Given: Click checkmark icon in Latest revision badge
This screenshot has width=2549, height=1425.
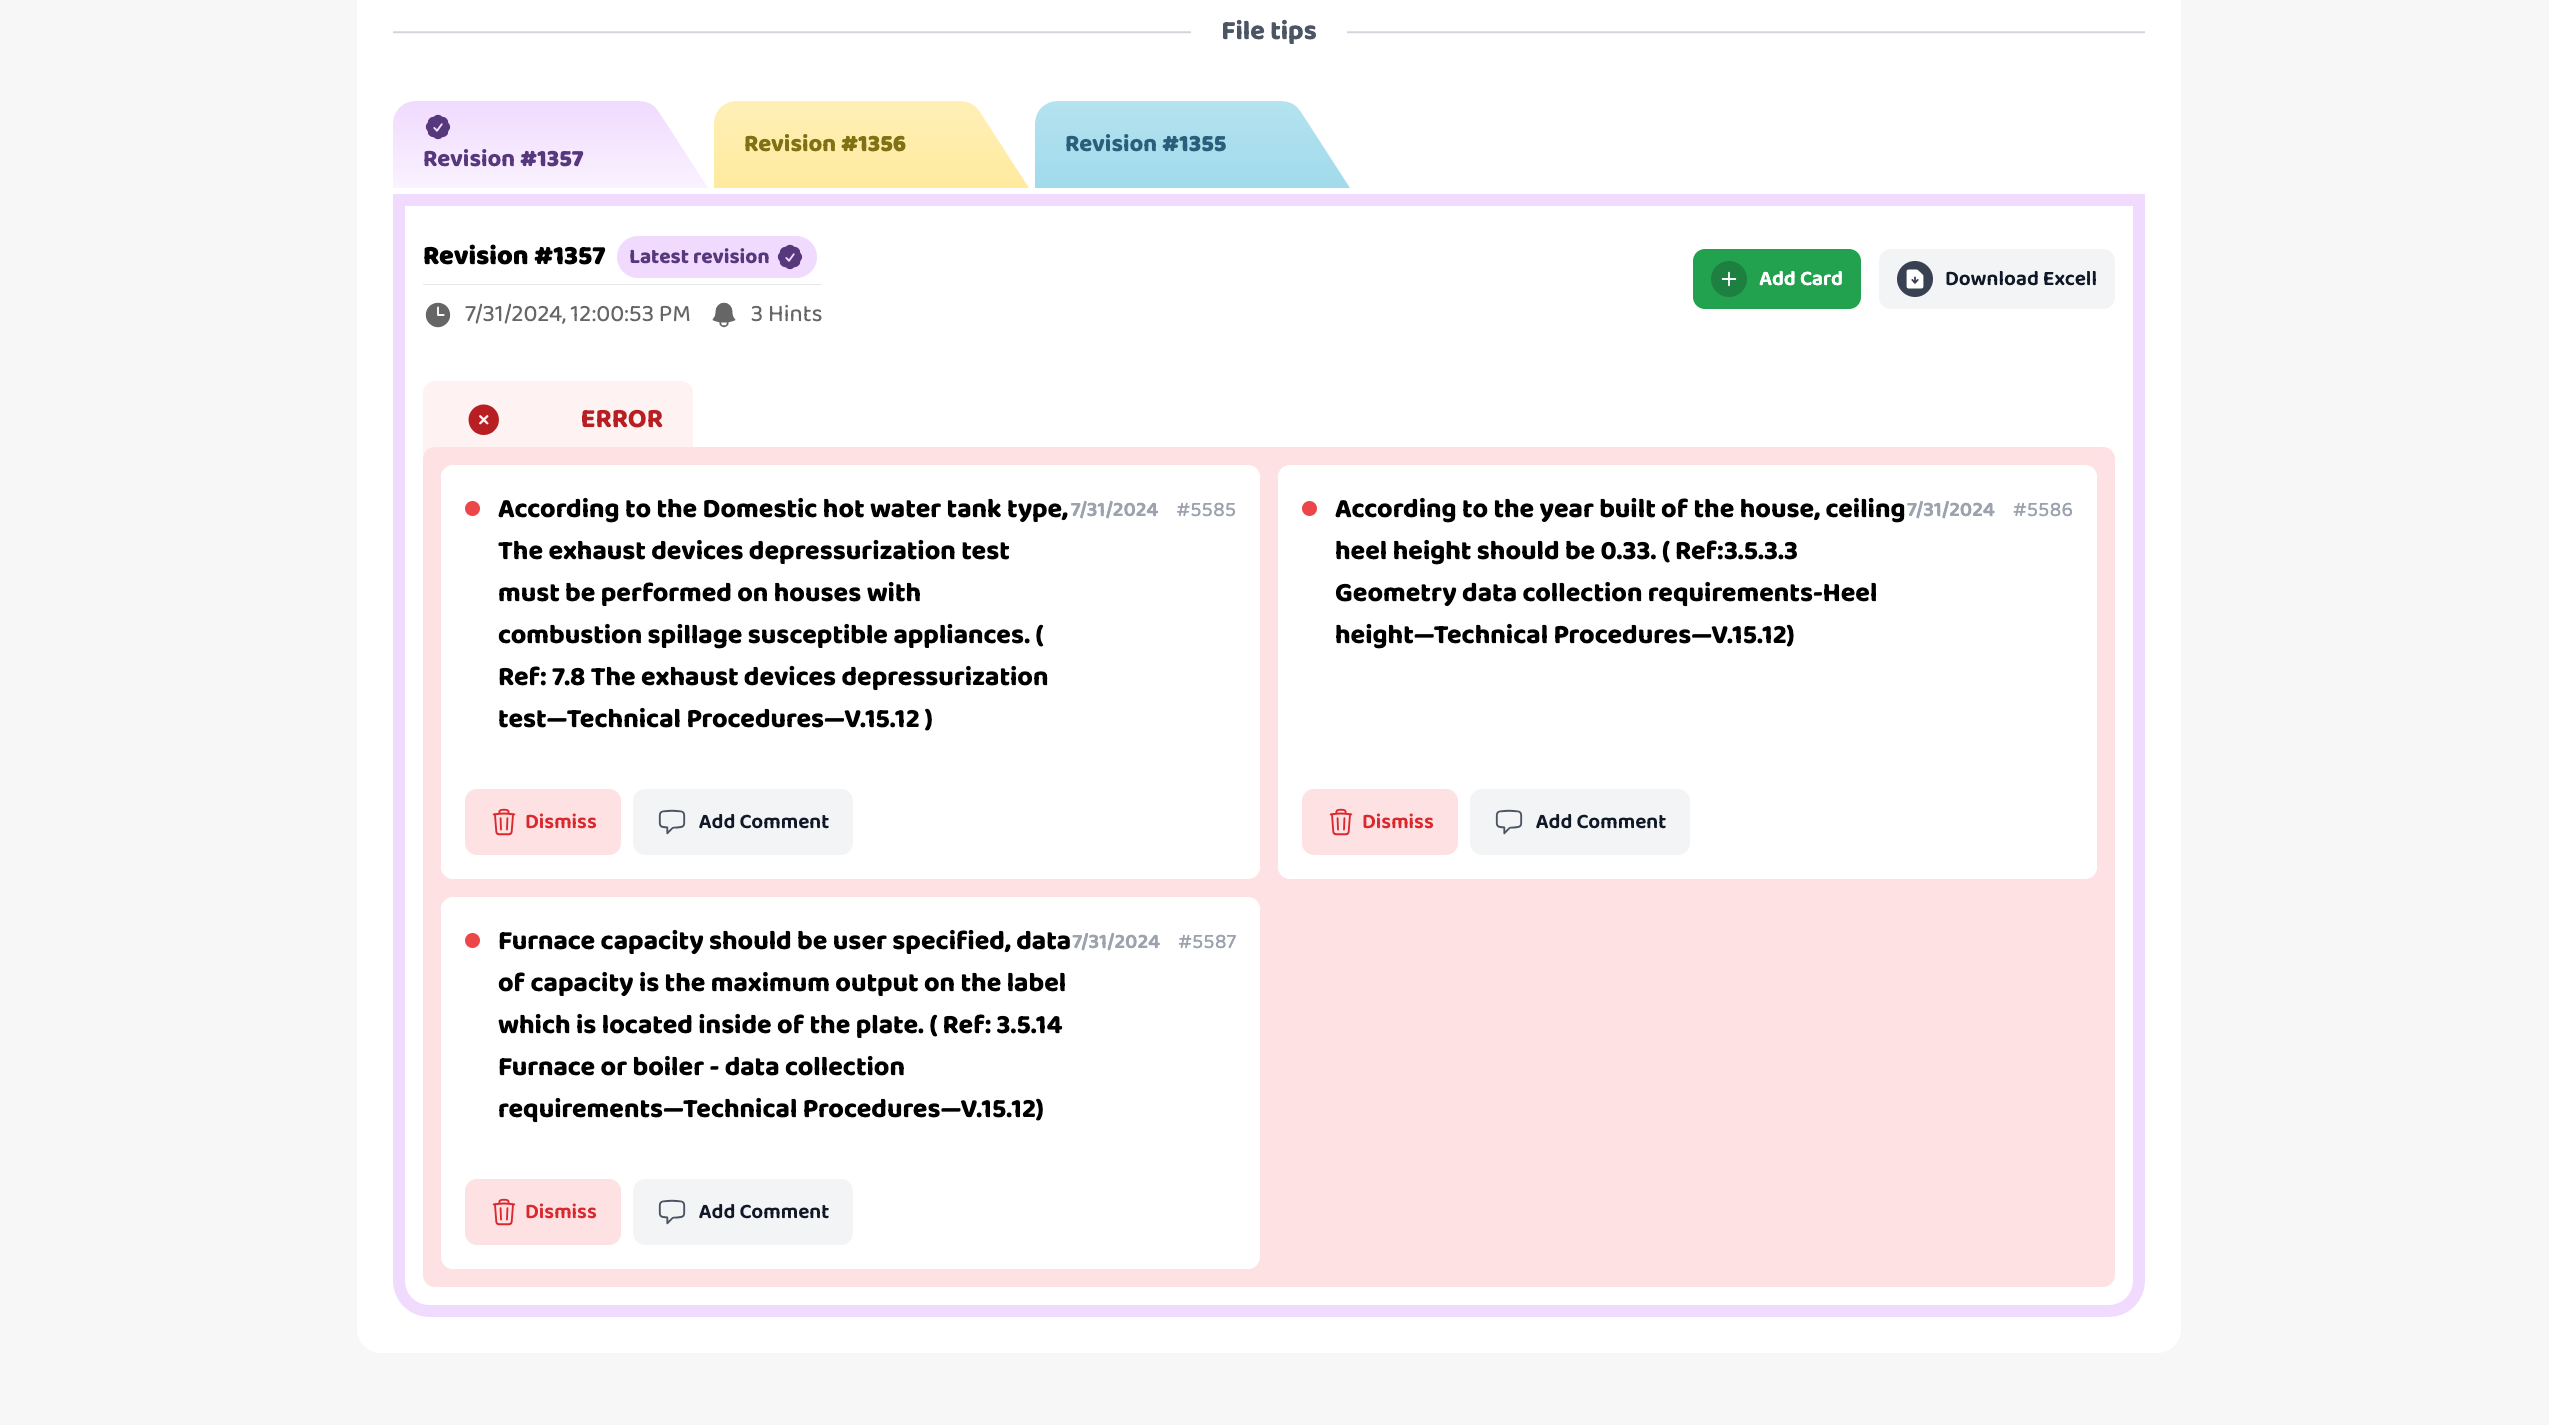Looking at the screenshot, I should [x=790, y=257].
